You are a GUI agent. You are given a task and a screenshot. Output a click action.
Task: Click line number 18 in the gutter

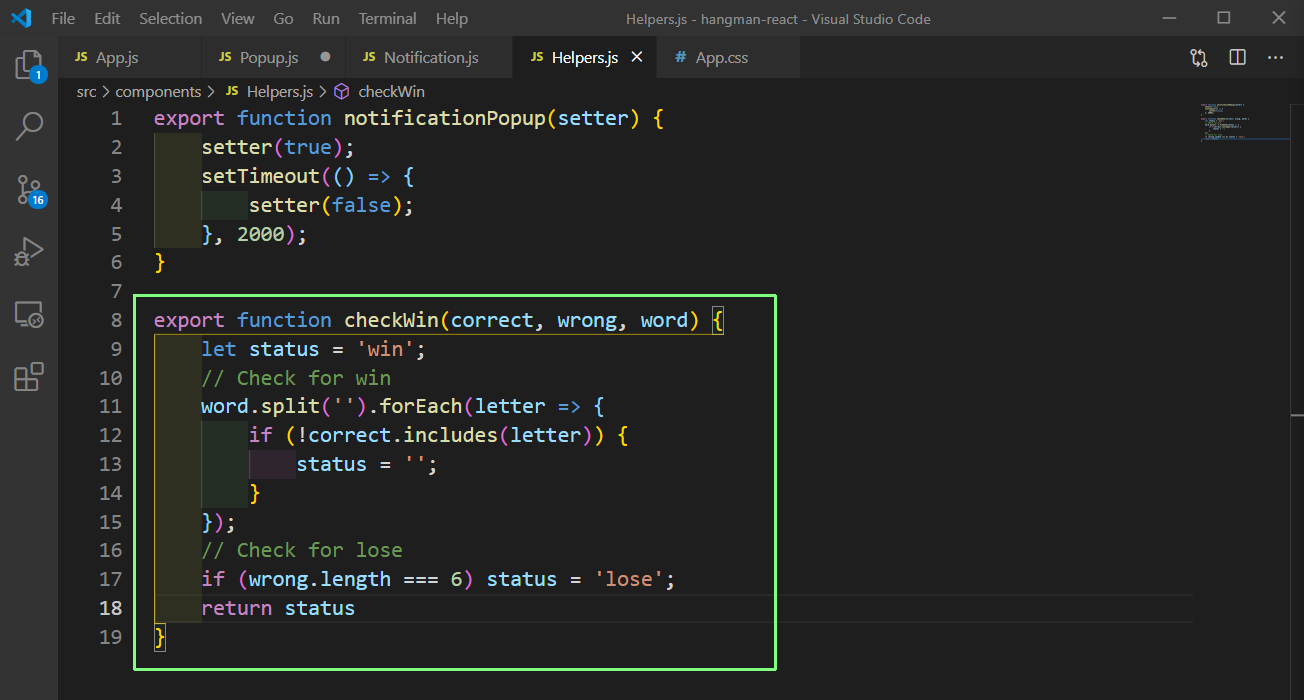click(x=110, y=608)
